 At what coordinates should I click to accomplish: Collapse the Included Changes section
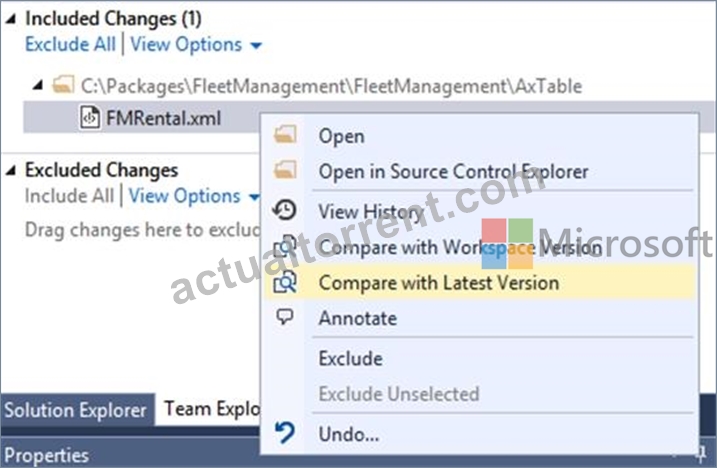(x=11, y=19)
